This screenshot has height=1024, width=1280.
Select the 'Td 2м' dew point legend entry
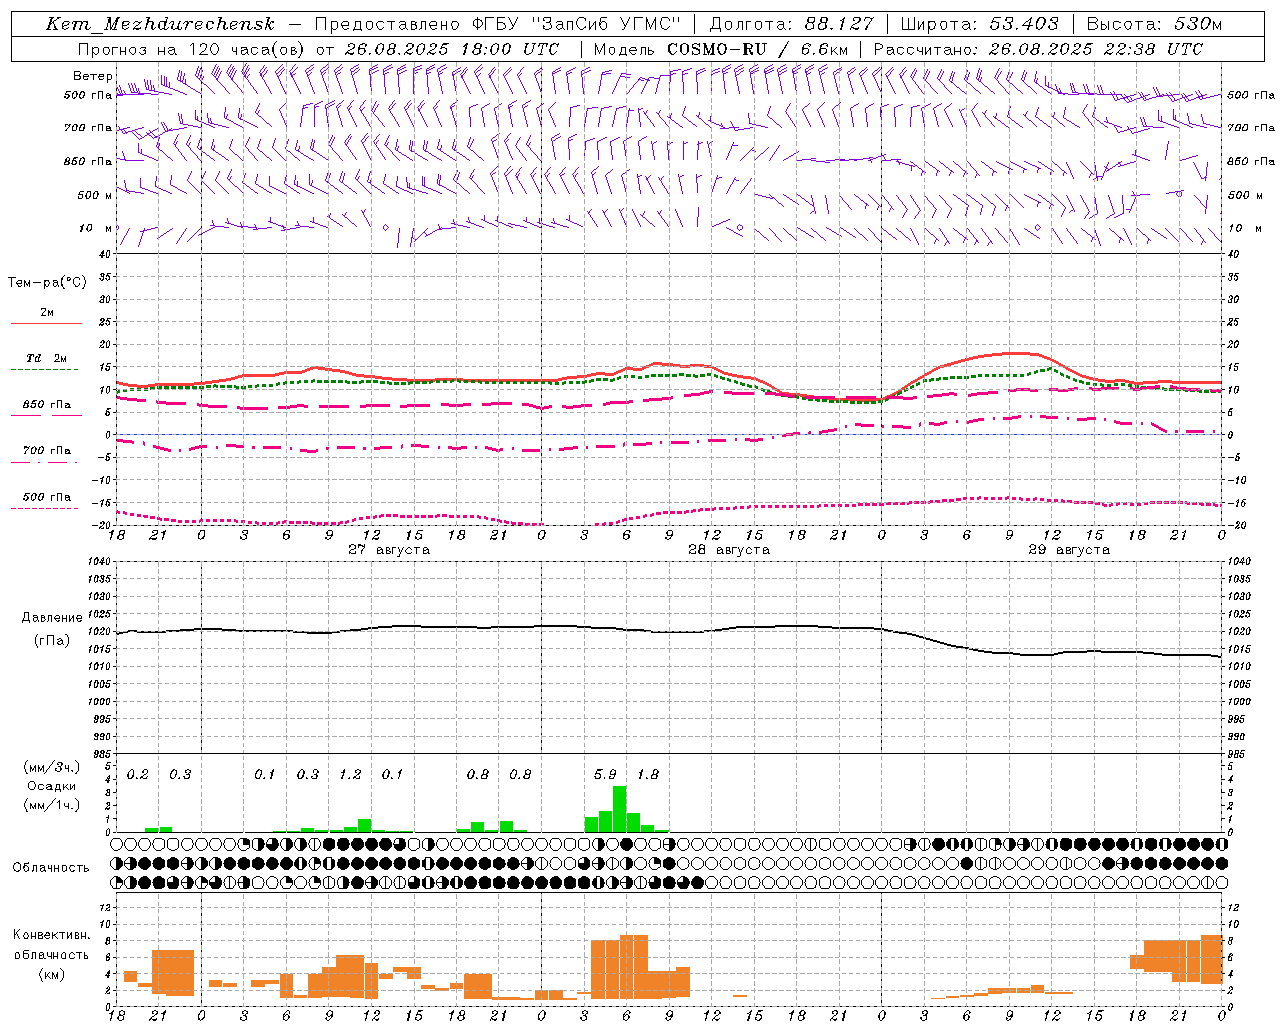click(47, 358)
